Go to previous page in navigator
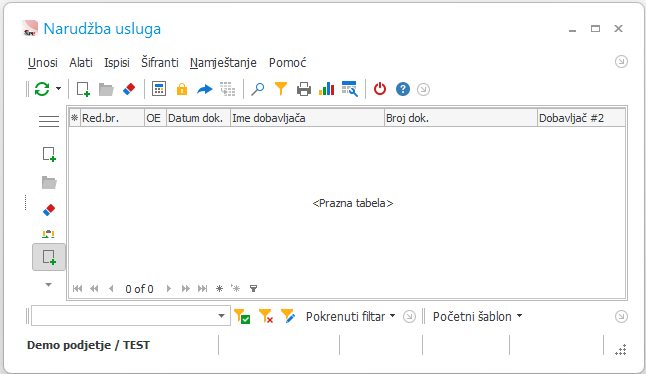Image resolution: width=646 pixels, height=374 pixels. pyautogui.click(x=94, y=289)
